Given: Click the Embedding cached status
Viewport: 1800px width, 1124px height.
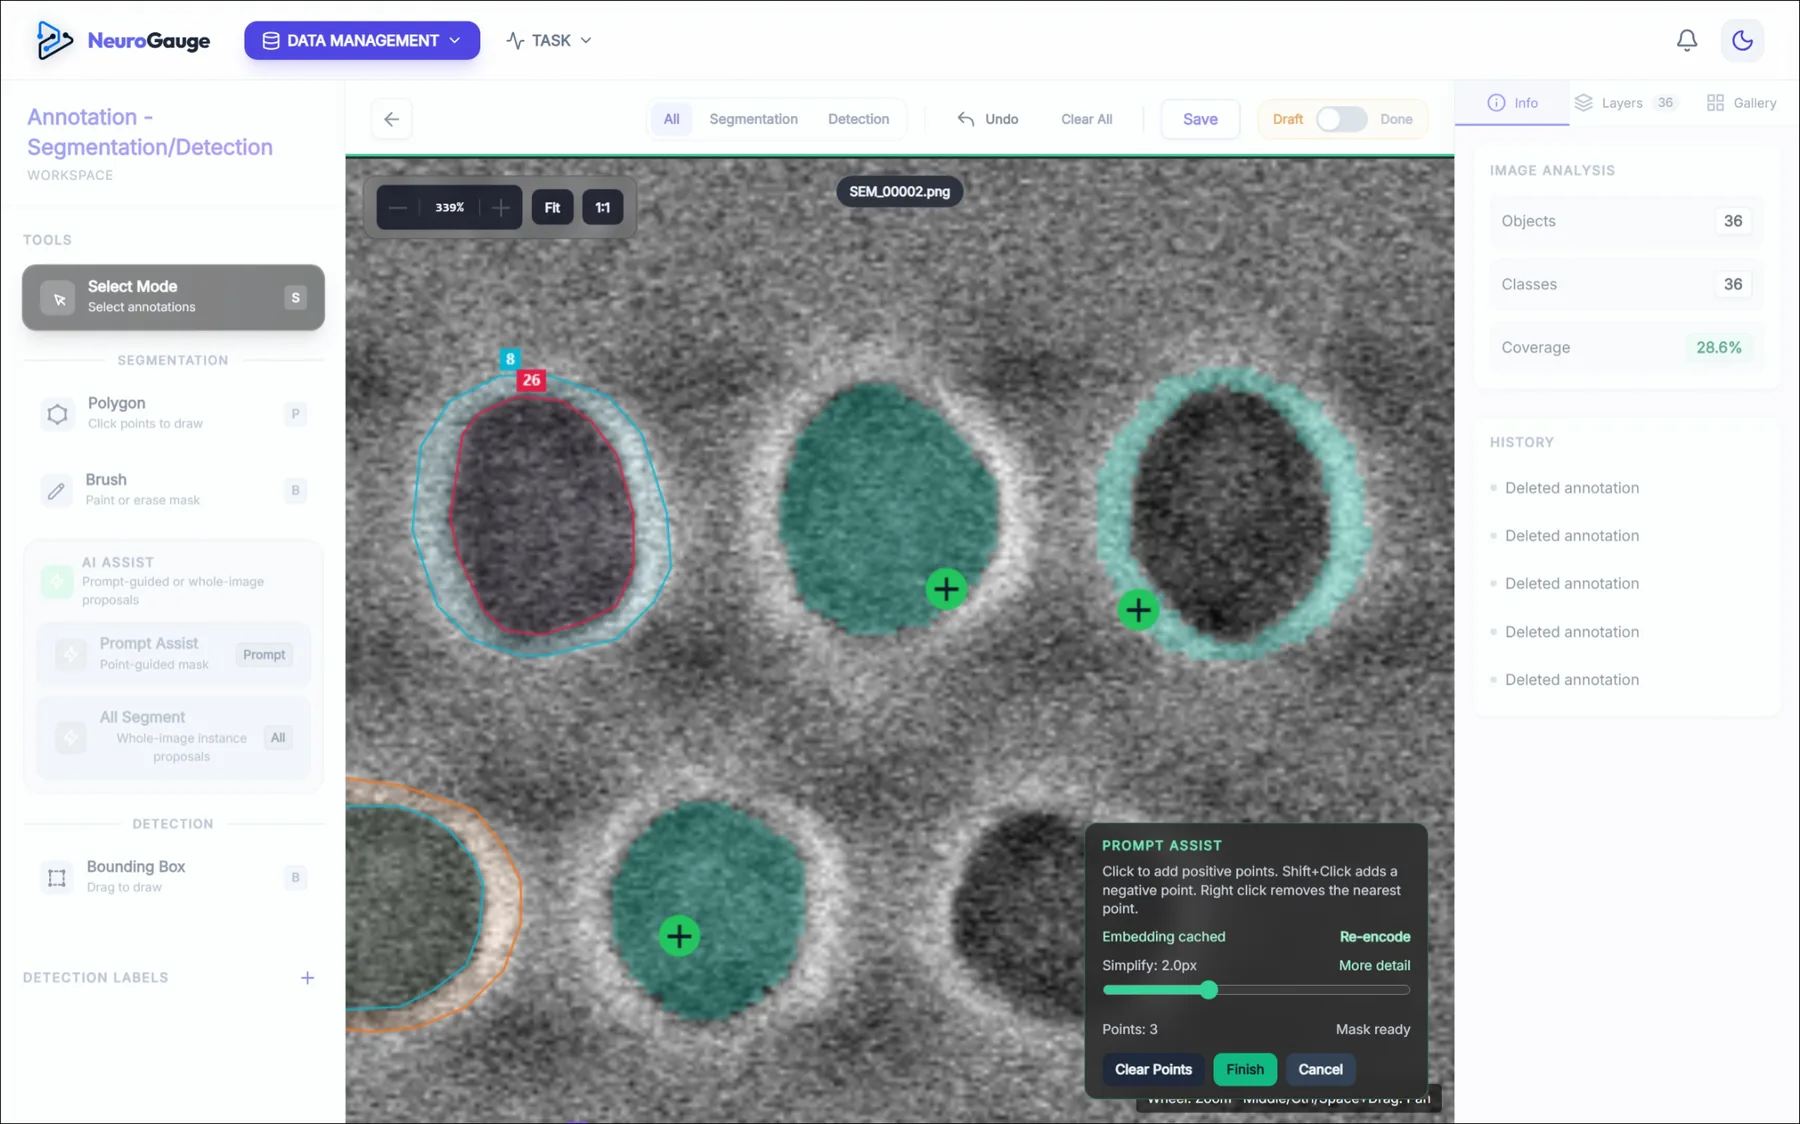Looking at the screenshot, I should [x=1163, y=937].
